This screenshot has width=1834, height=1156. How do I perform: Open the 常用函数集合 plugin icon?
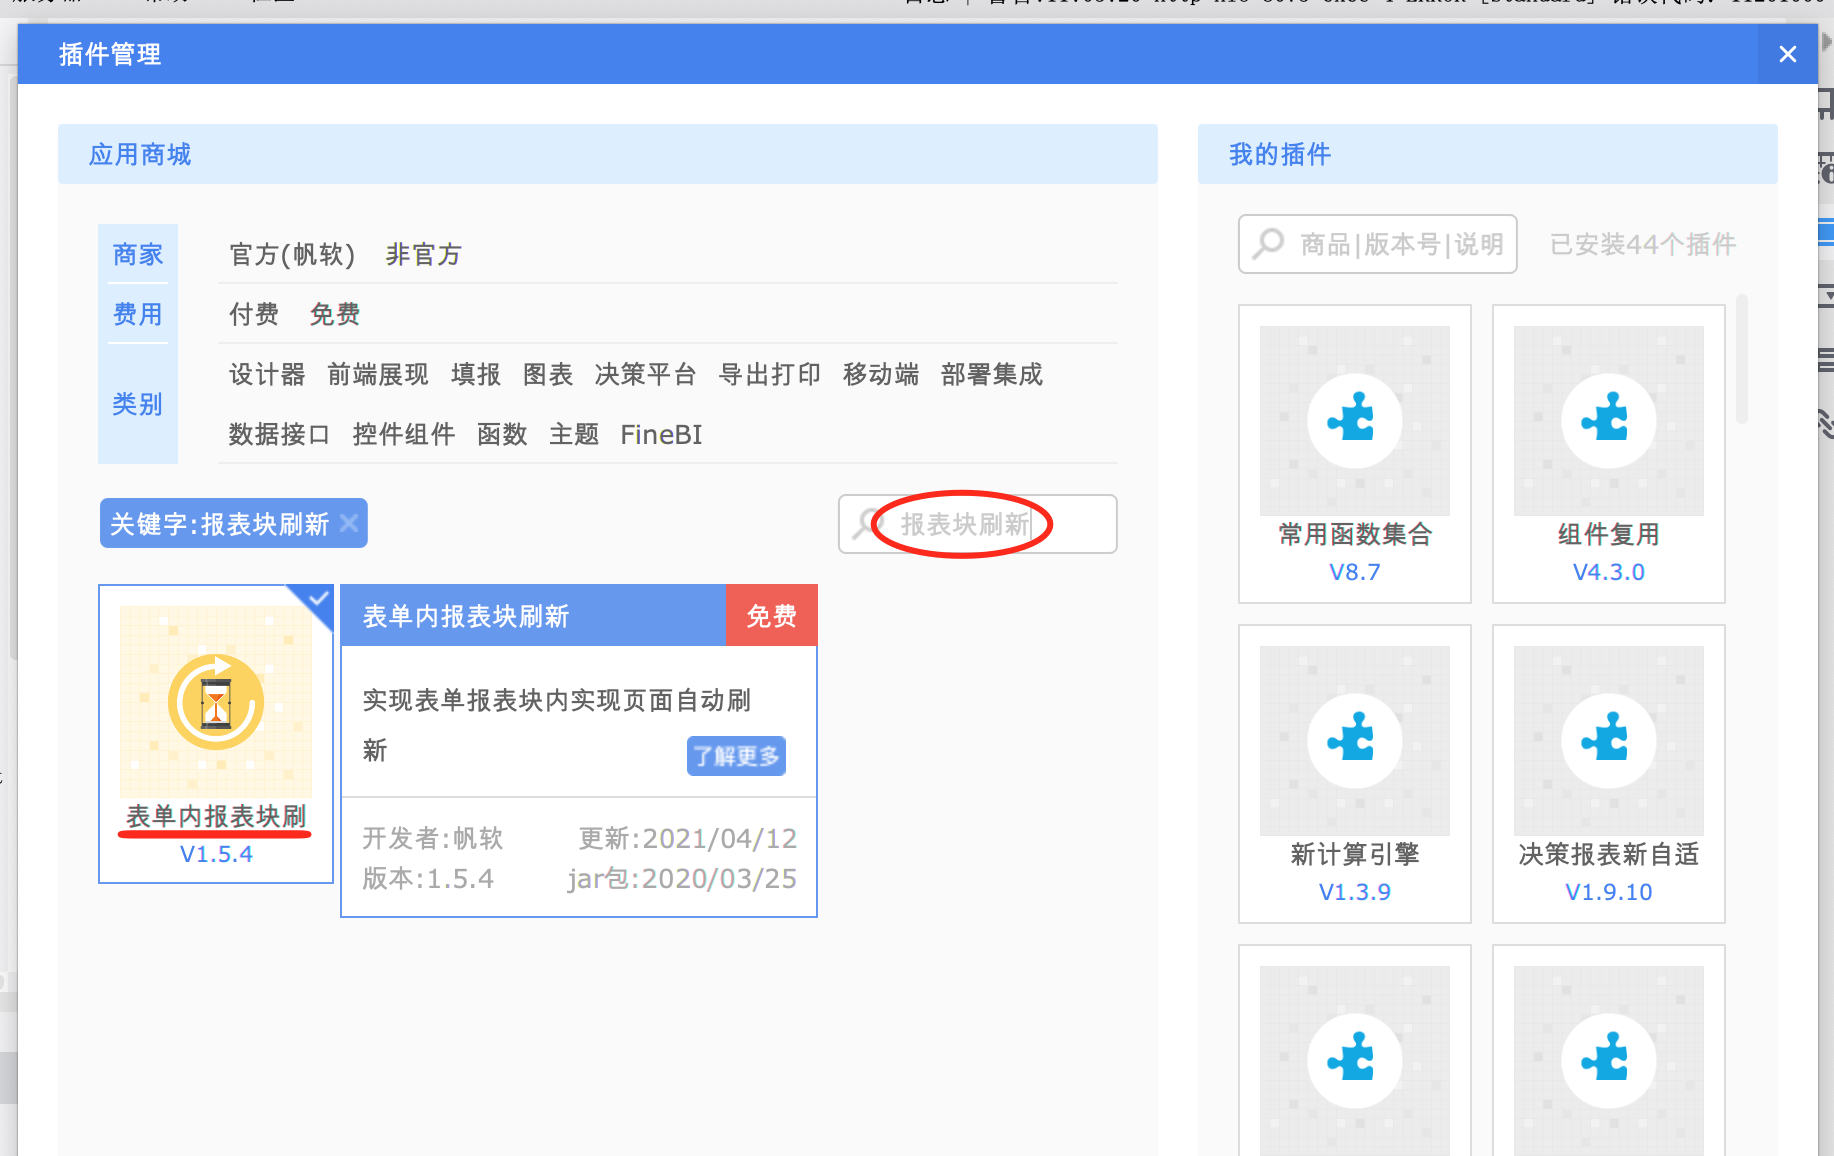point(1355,420)
